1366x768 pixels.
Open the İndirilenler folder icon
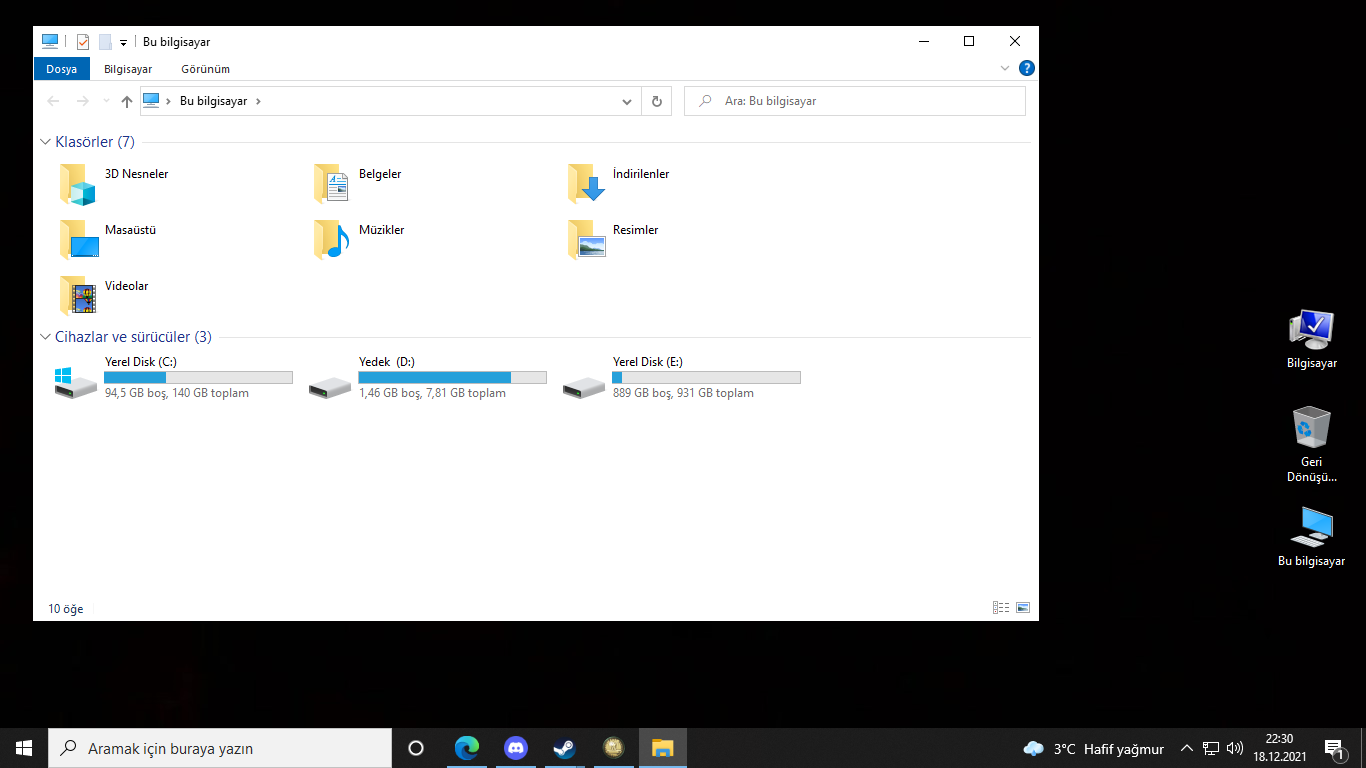586,183
